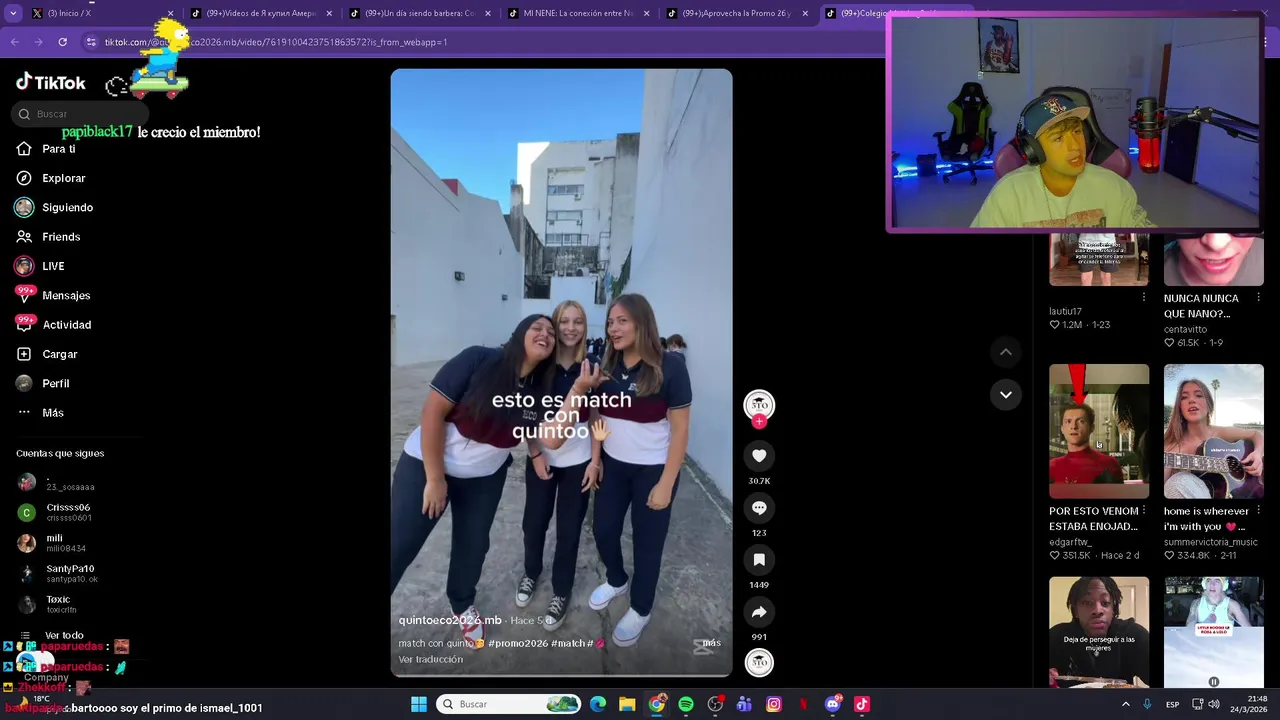Open creator link edgarftw_
This screenshot has width=1280, height=720.
coord(1070,542)
